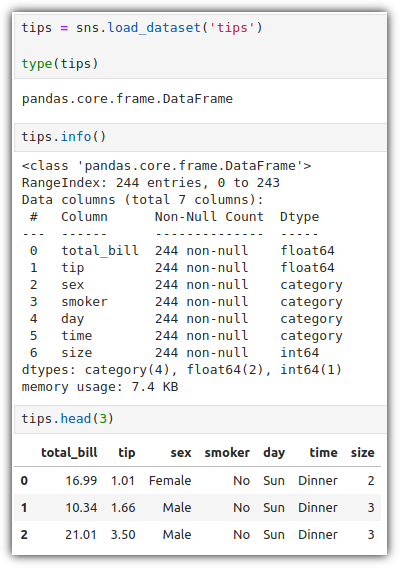The width and height of the screenshot is (400, 568).
Task: Click the time column header
Action: 324,452
